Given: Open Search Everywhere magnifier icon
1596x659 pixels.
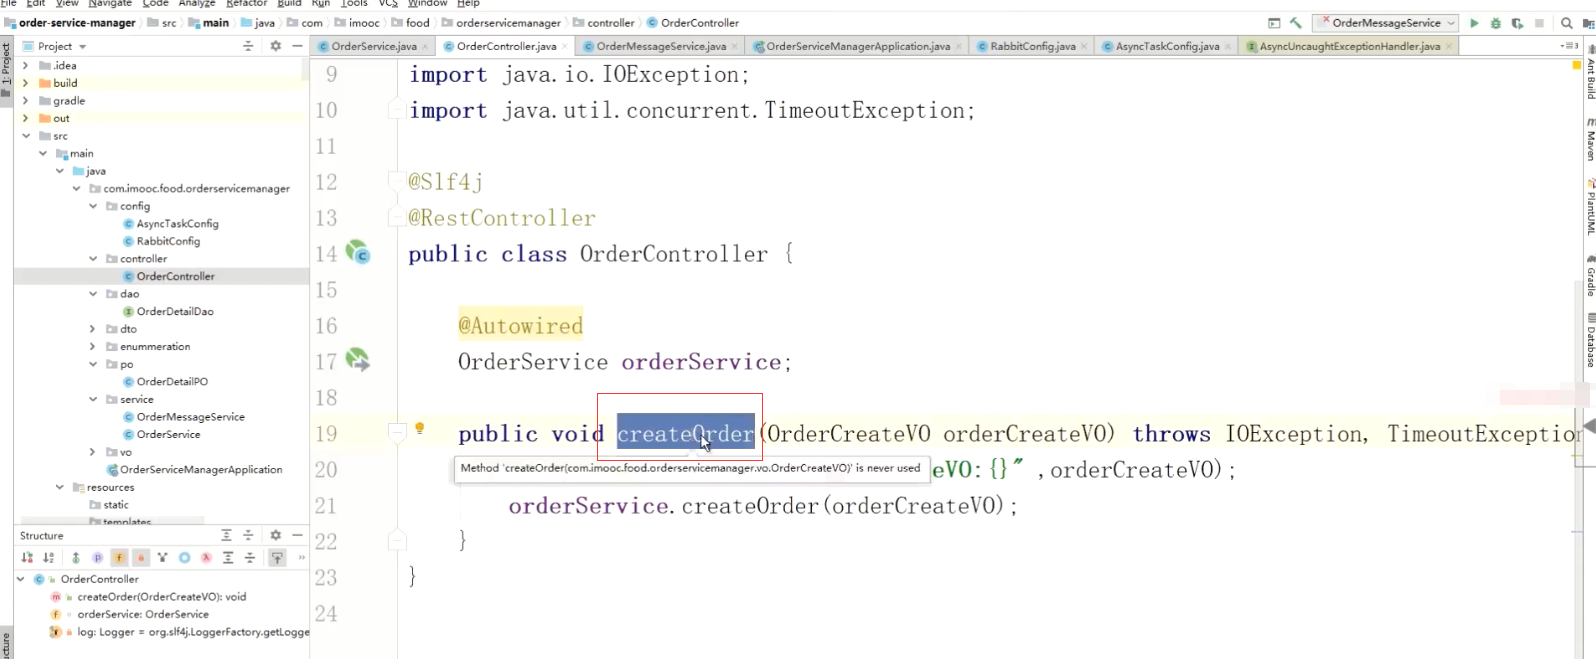Looking at the screenshot, I should (1567, 23).
